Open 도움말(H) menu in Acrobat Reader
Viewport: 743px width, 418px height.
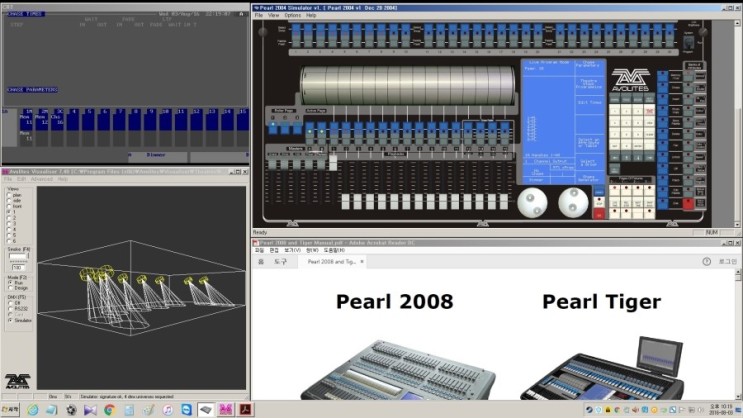click(x=334, y=250)
